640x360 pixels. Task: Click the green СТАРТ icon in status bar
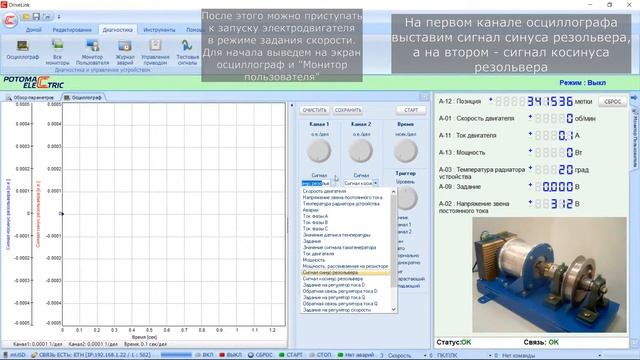pyautogui.click(x=290, y=355)
